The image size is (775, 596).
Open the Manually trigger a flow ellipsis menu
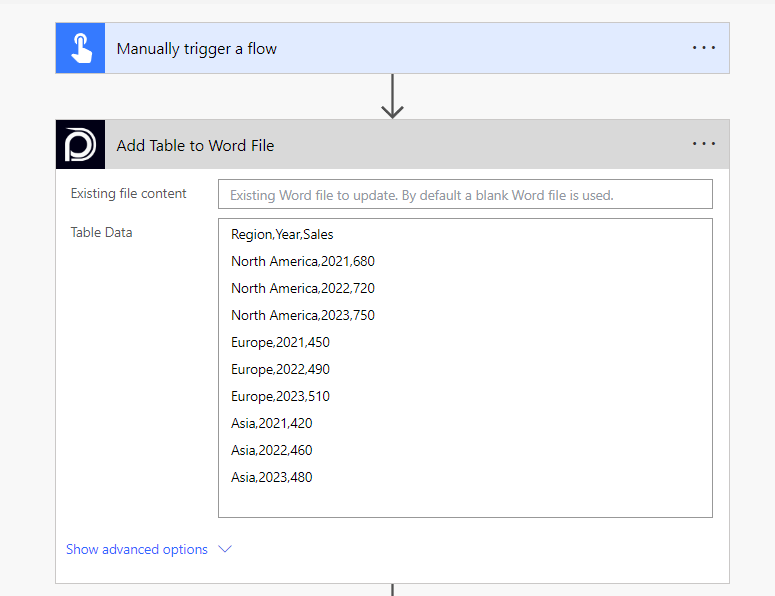click(704, 48)
